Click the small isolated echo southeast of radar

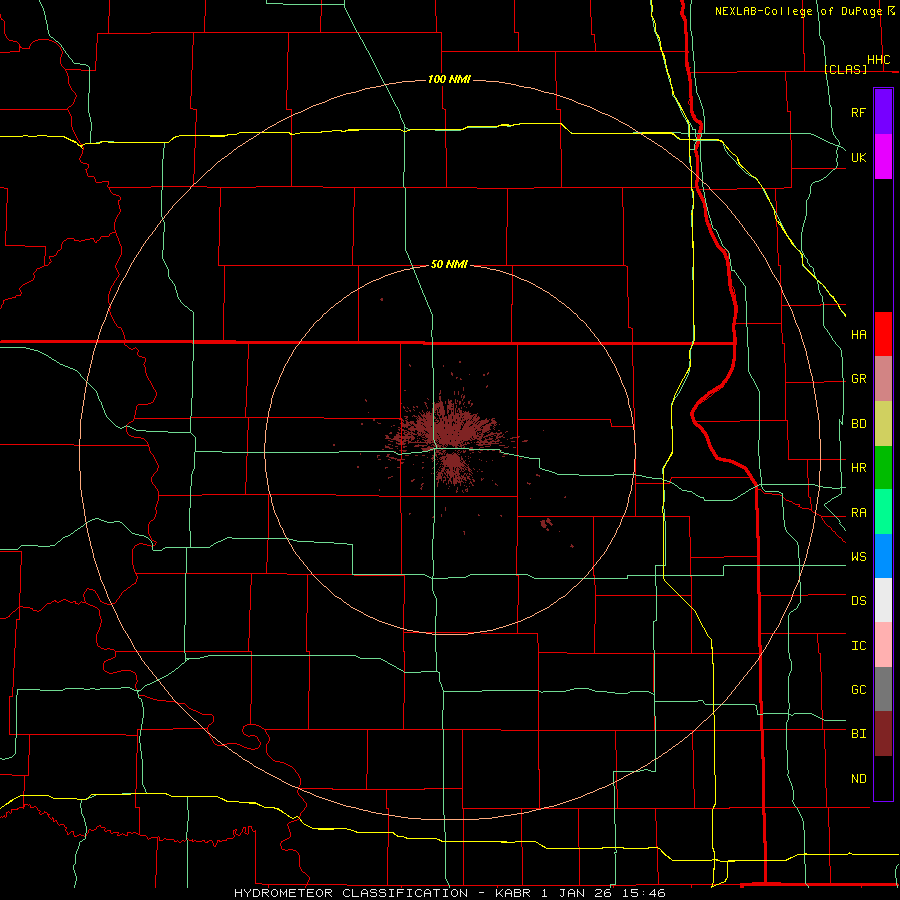(x=546, y=523)
